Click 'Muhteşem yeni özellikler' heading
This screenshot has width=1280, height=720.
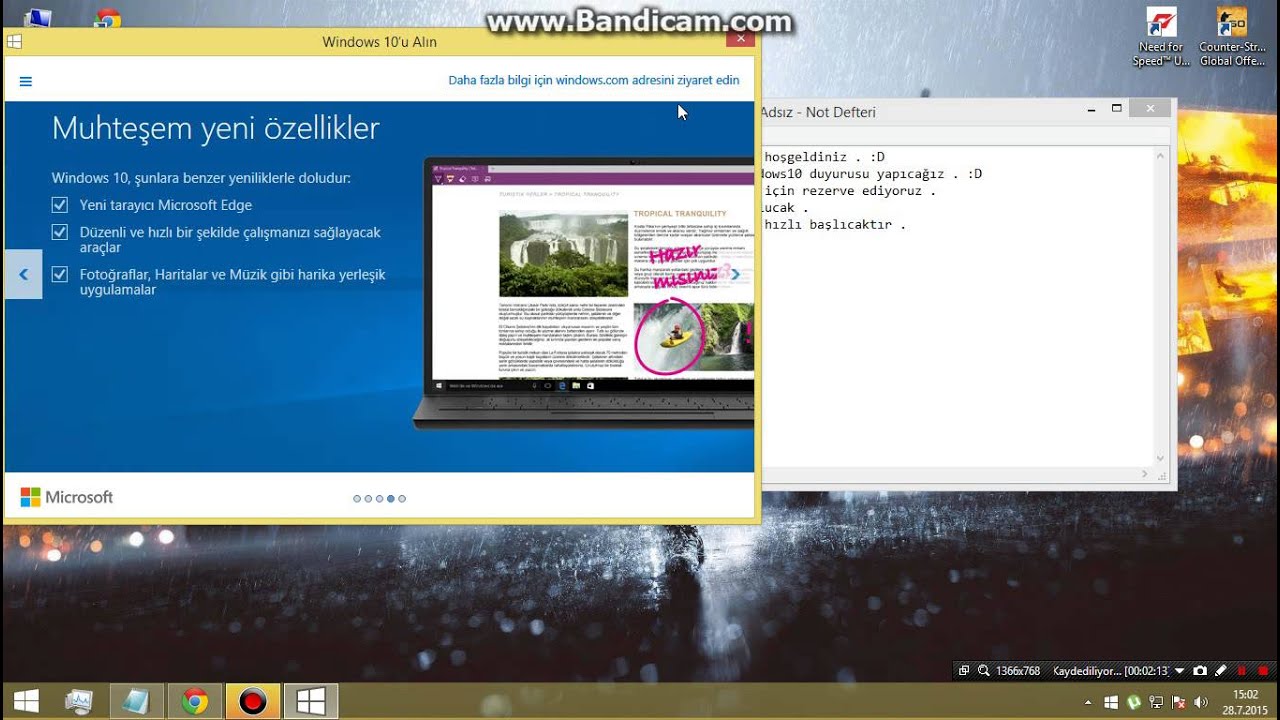(216, 128)
